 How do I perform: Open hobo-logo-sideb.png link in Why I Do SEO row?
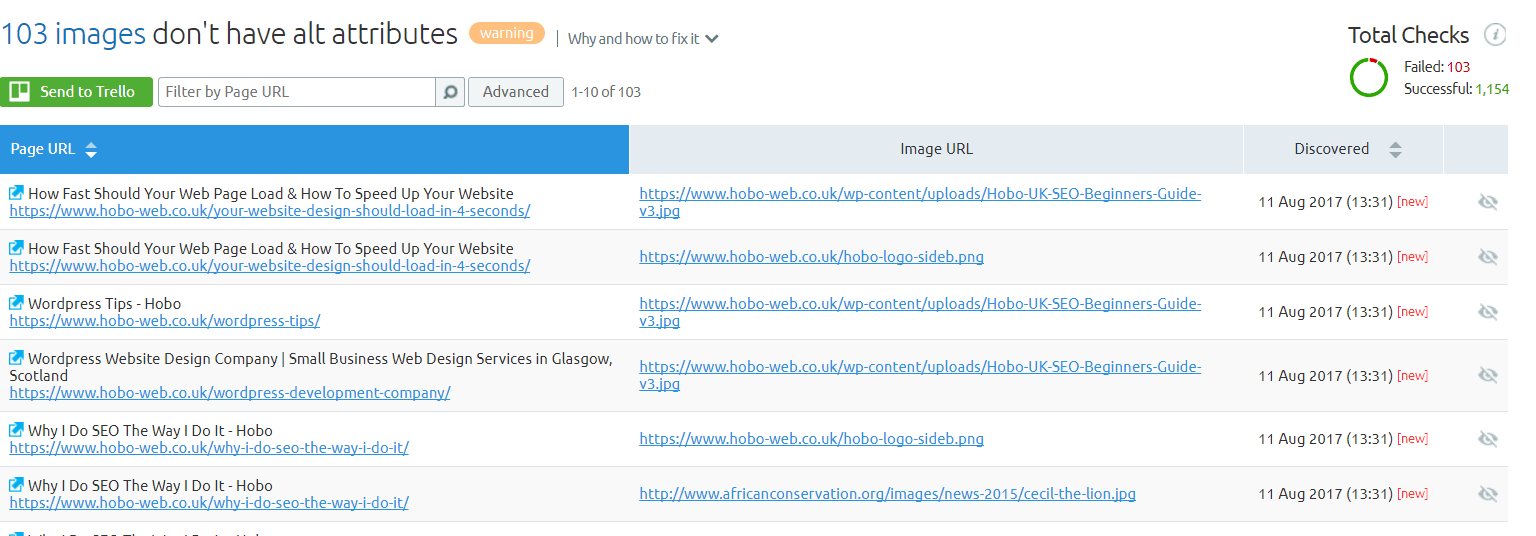[811, 439]
